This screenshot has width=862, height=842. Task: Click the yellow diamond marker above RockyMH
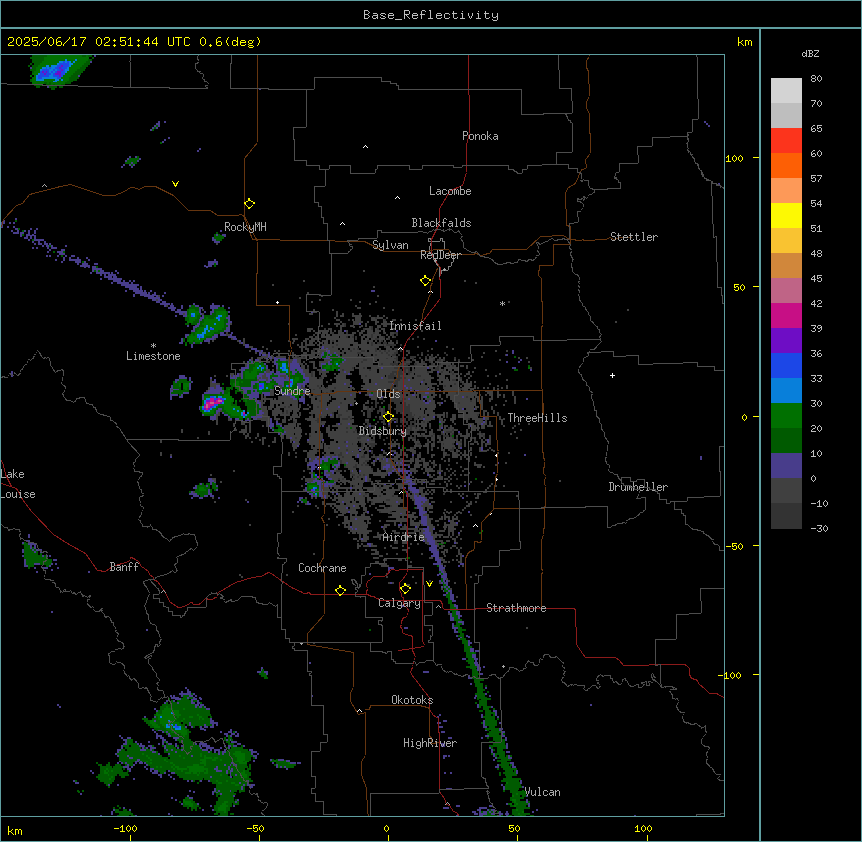(250, 204)
